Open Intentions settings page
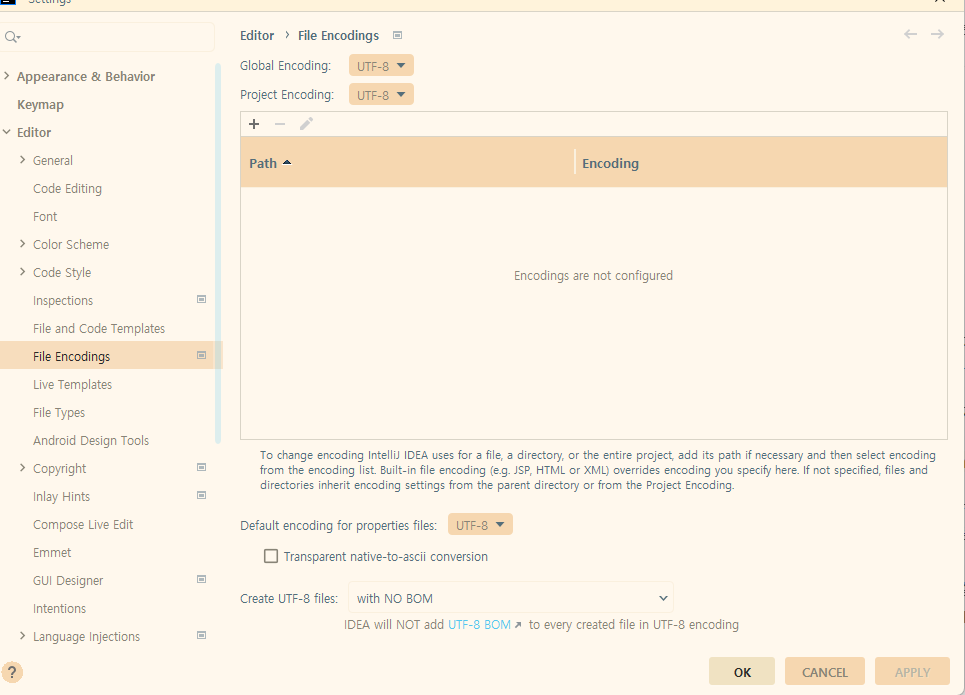The height and width of the screenshot is (695, 965). tap(60, 609)
